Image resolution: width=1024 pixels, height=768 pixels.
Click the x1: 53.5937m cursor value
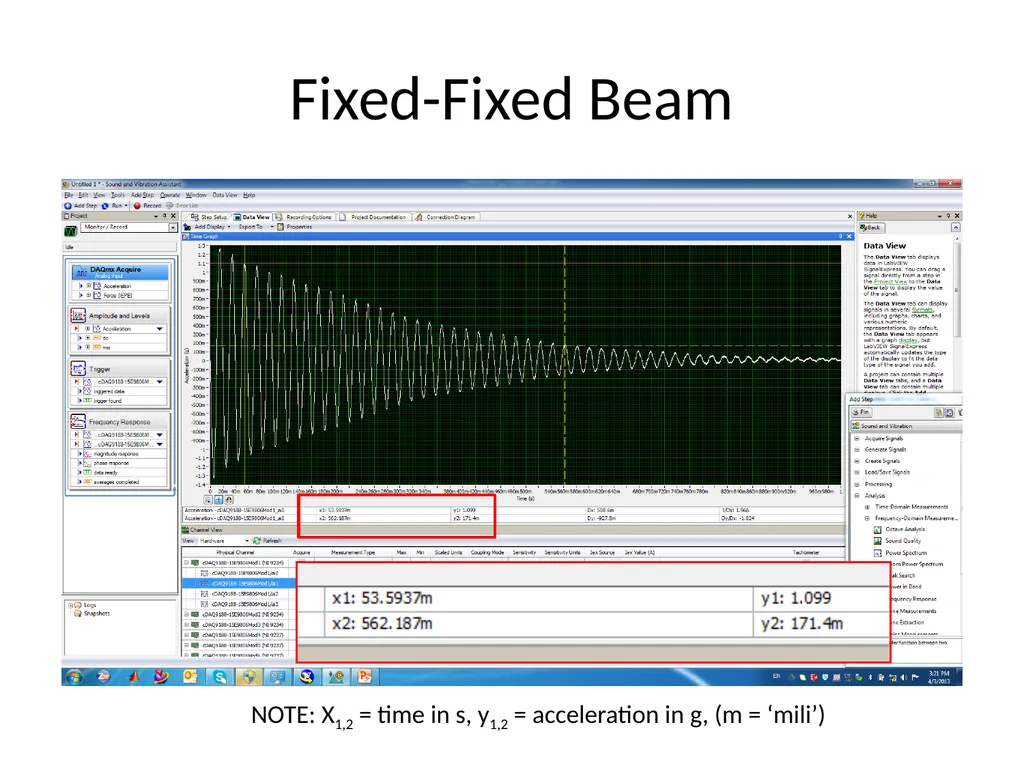coord(382,598)
